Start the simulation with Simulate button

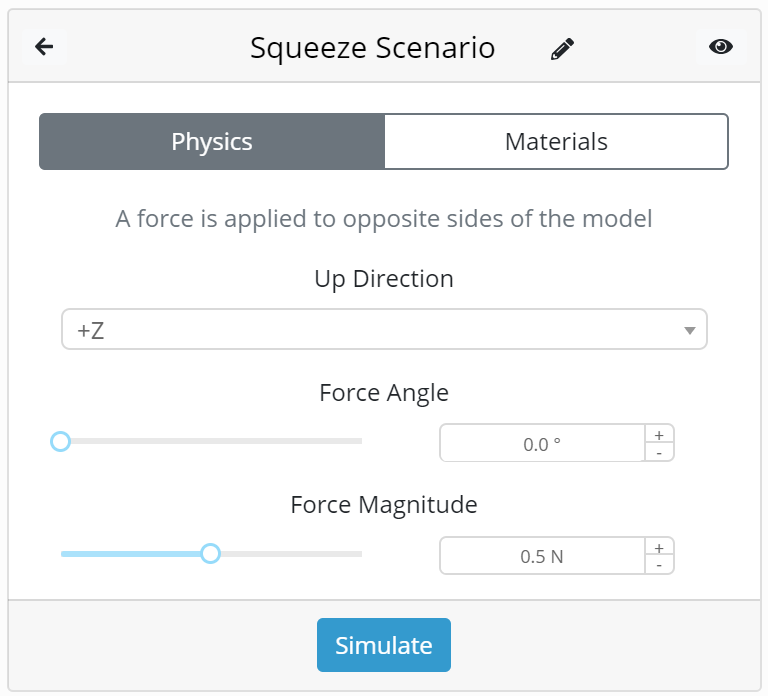[384, 645]
